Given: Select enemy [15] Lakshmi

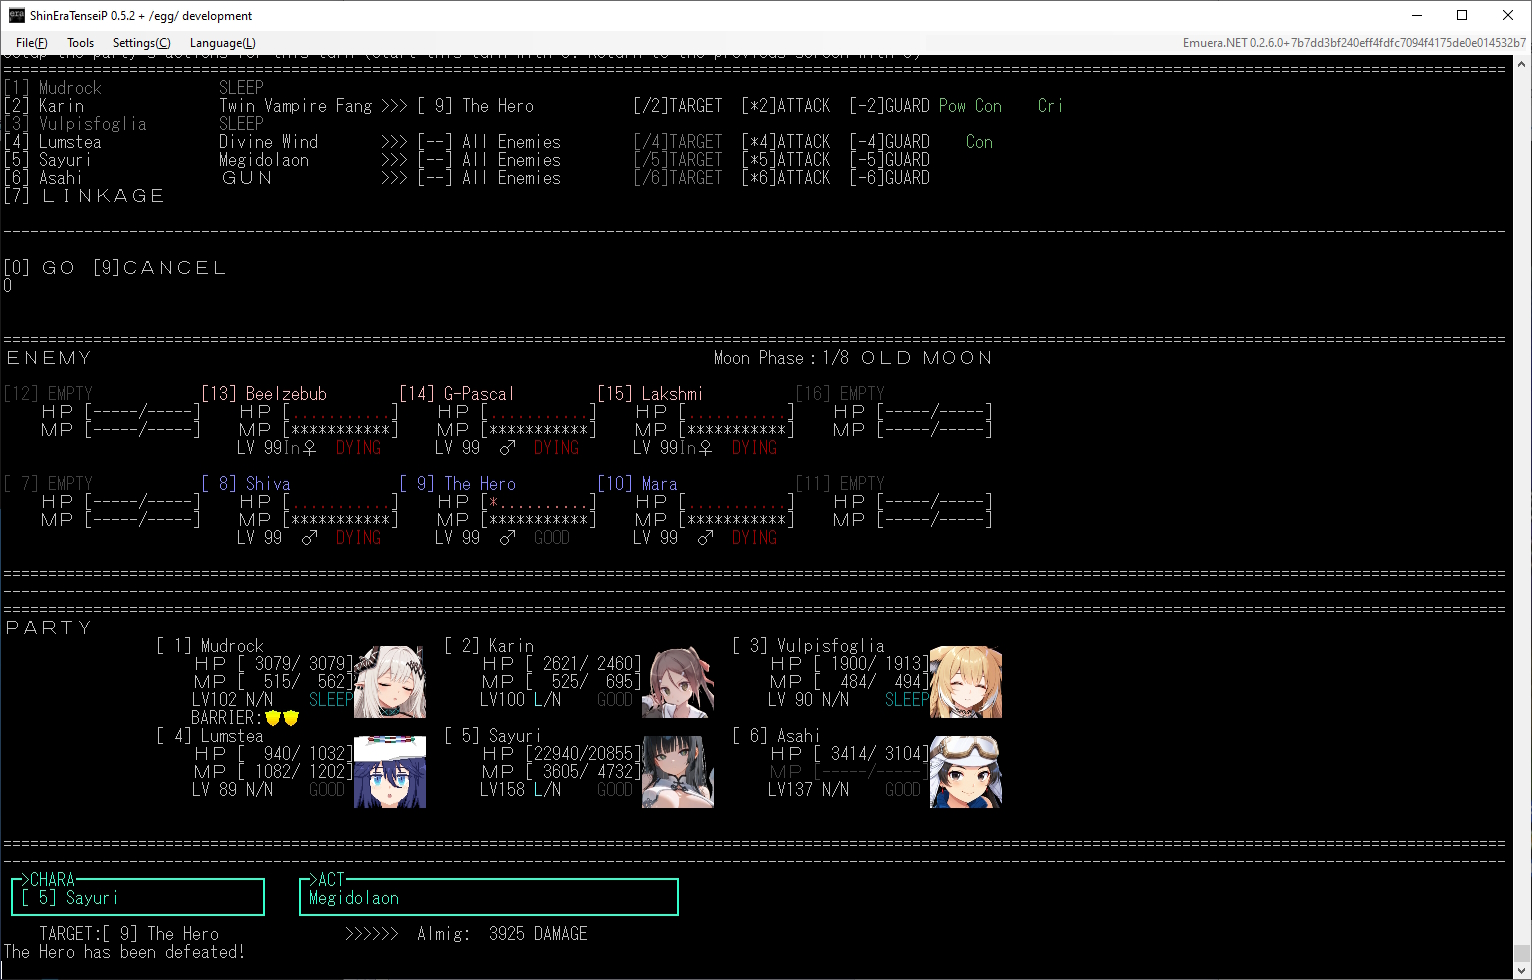Looking at the screenshot, I should 650,394.
